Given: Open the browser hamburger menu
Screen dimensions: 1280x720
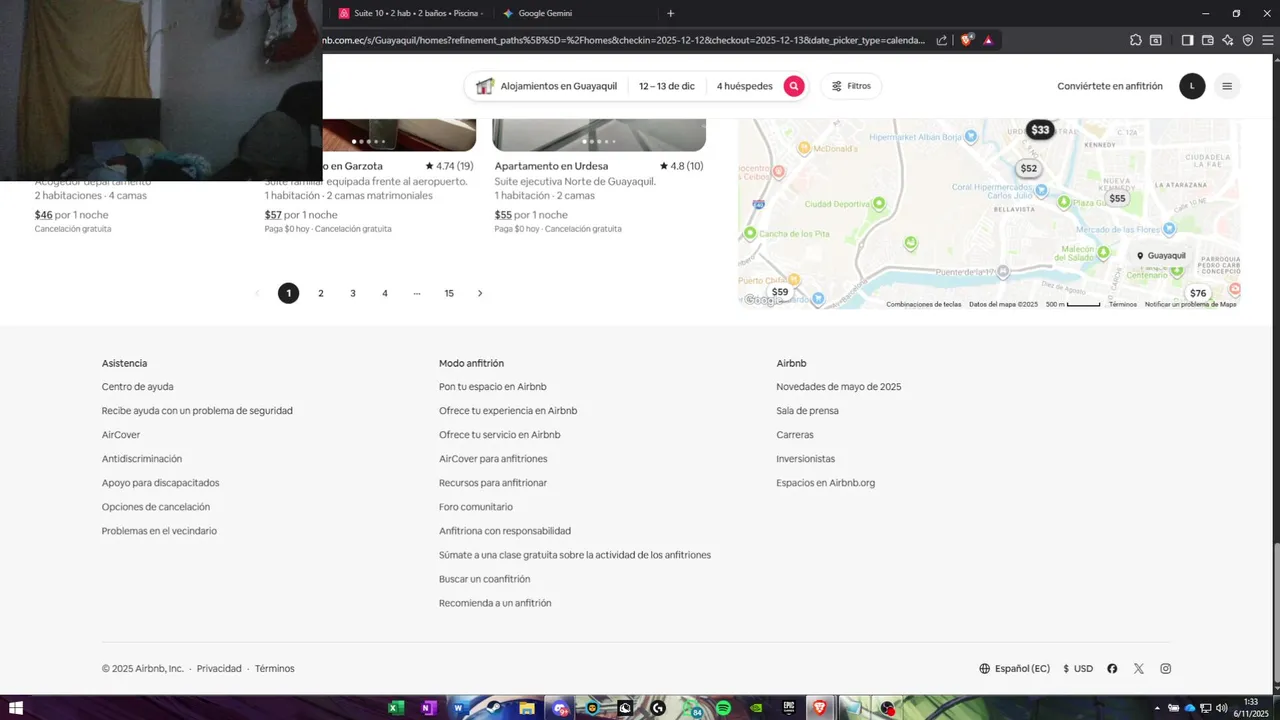Looking at the screenshot, I should (1267, 40).
